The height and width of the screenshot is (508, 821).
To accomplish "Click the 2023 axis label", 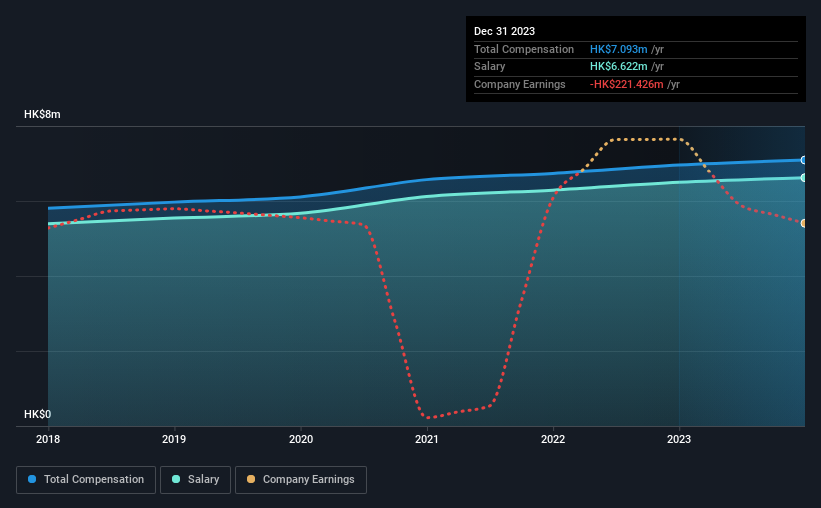I will [679, 439].
